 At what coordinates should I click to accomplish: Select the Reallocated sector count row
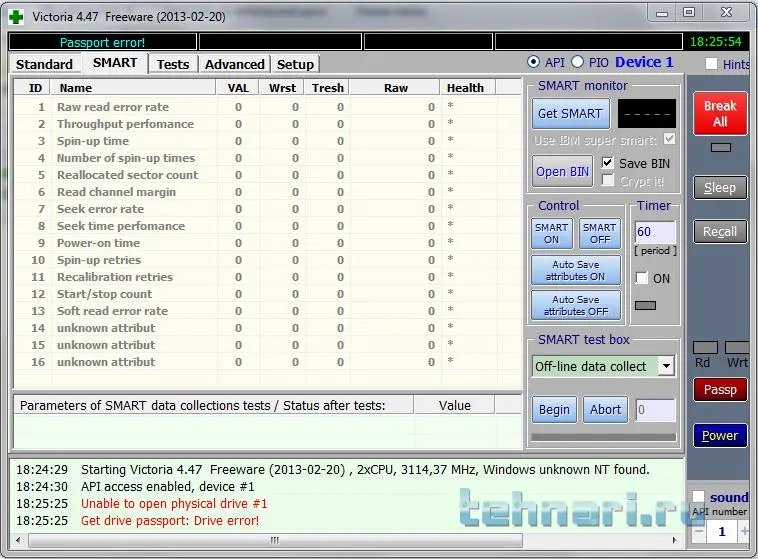coord(268,175)
